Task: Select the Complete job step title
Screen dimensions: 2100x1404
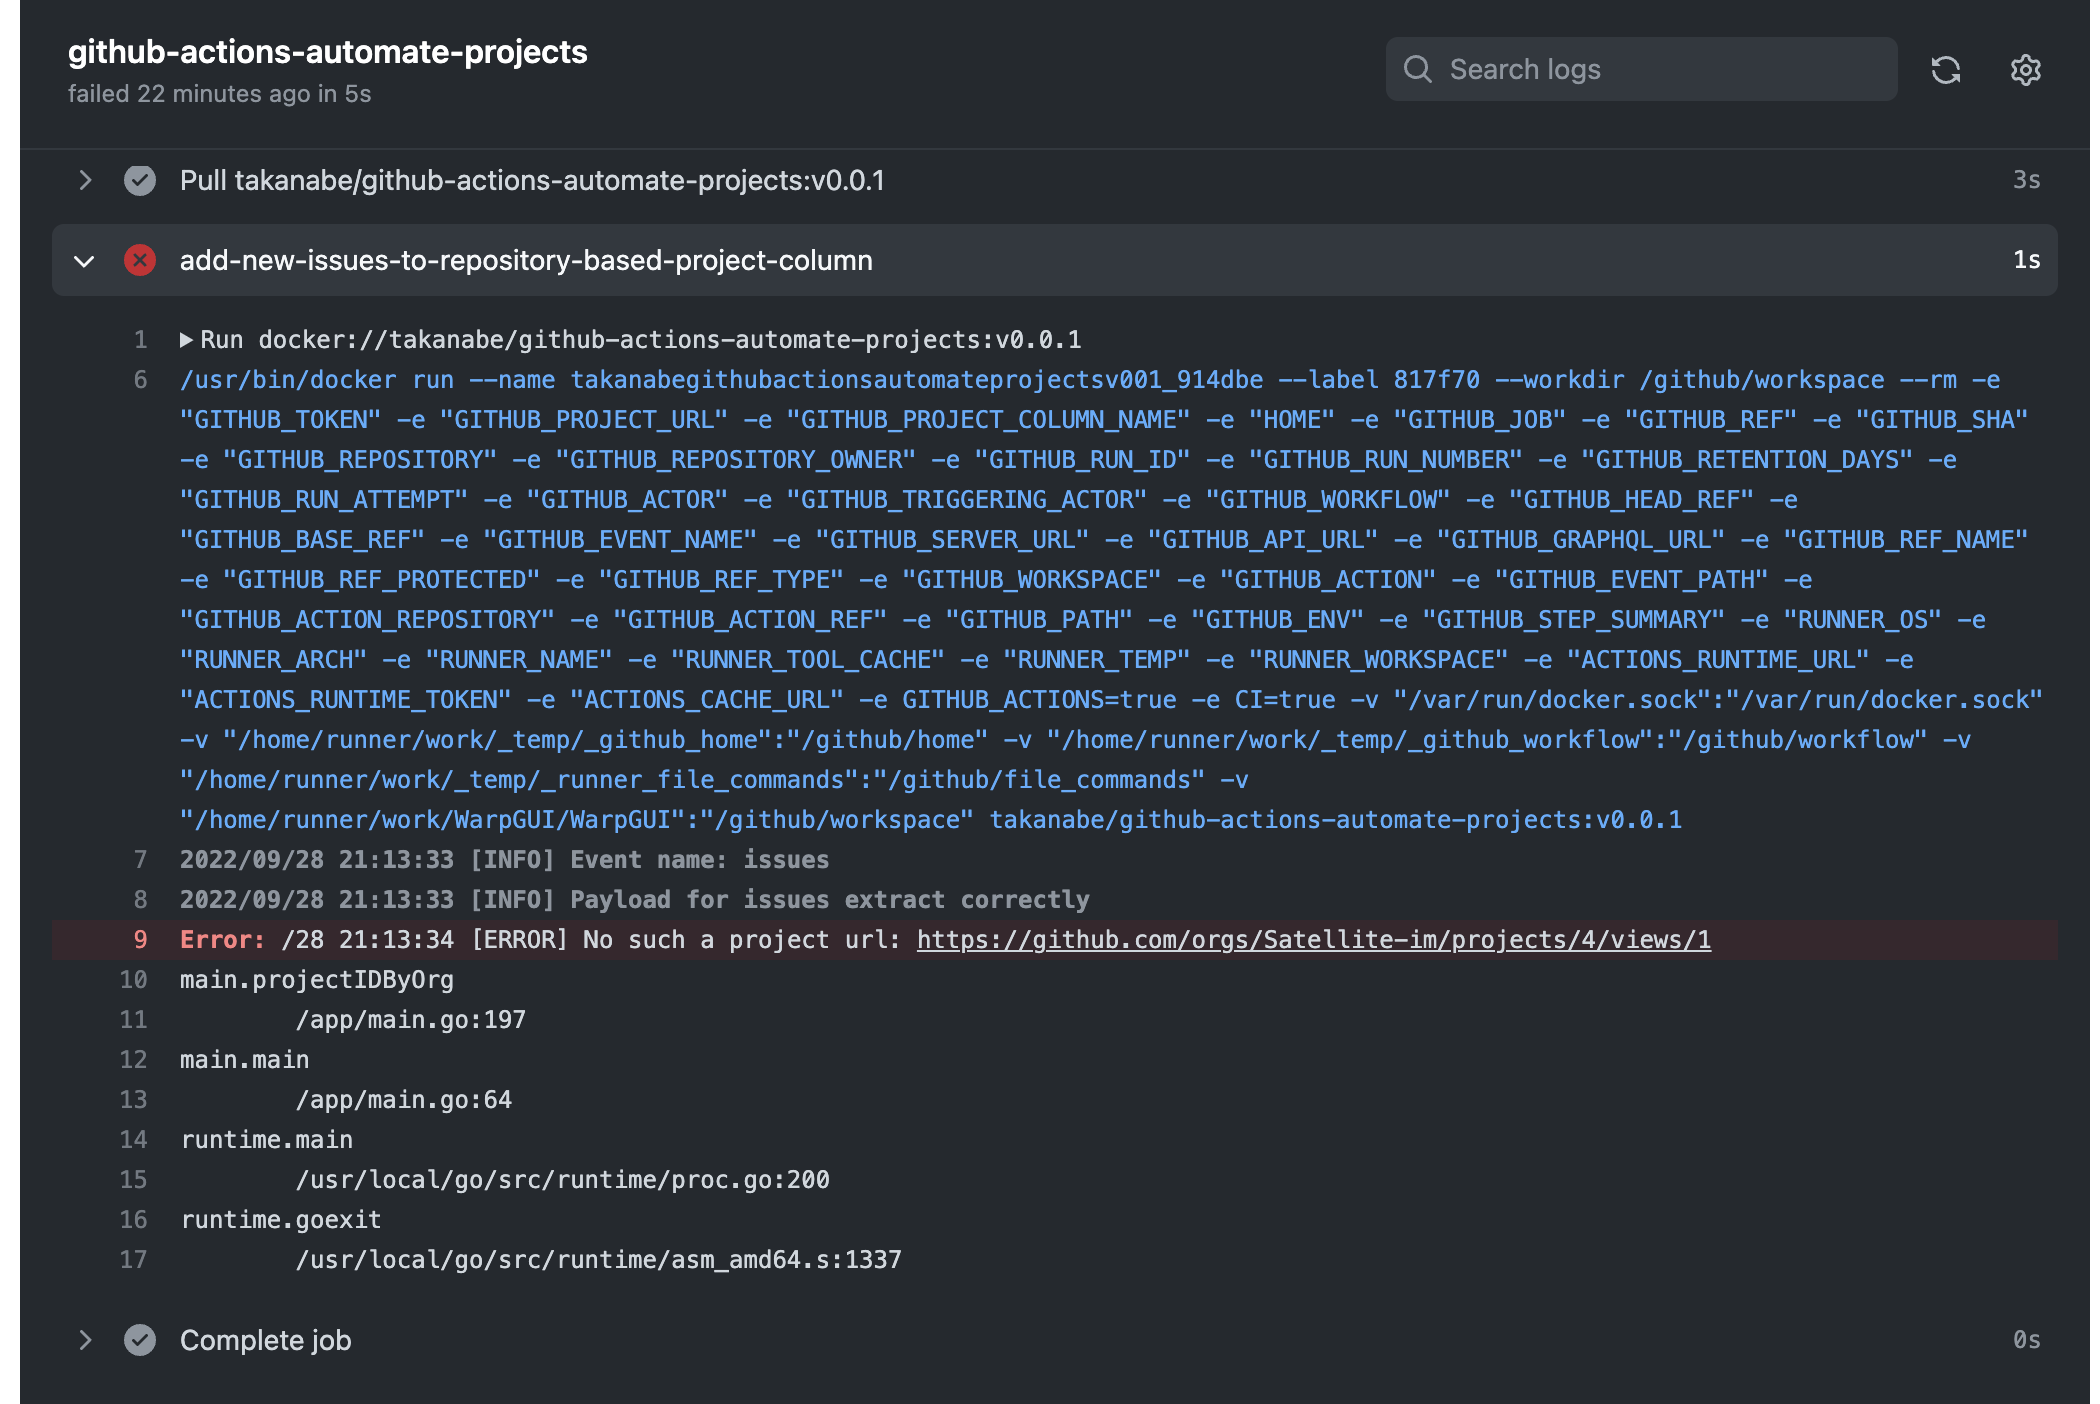Action: [265, 1340]
